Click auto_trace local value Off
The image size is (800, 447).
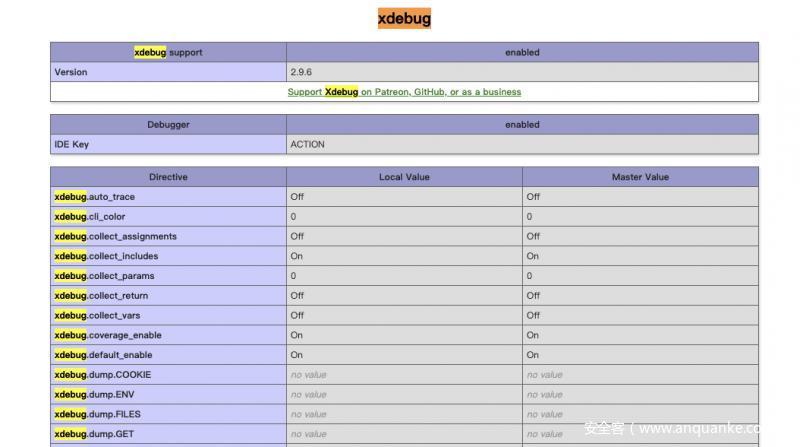[x=404, y=197]
